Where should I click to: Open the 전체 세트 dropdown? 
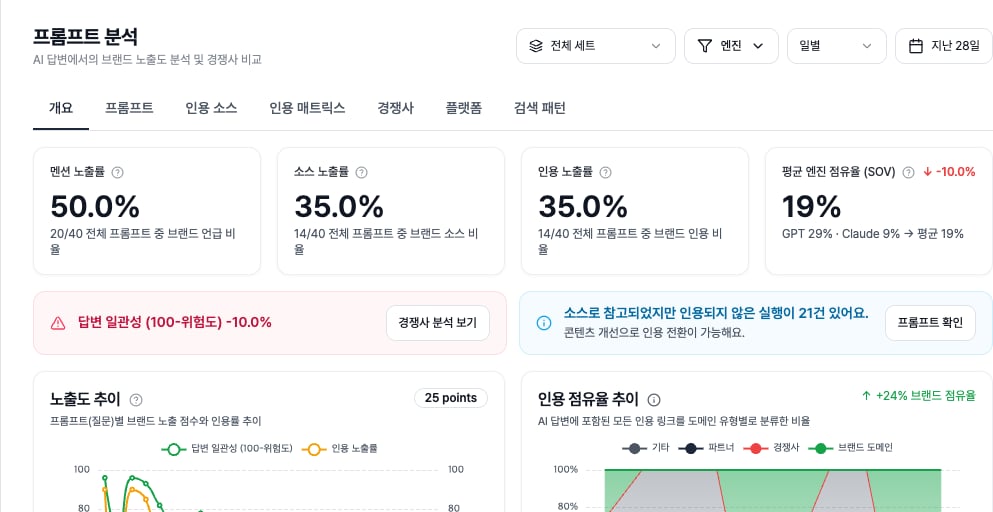pyautogui.click(x=595, y=46)
